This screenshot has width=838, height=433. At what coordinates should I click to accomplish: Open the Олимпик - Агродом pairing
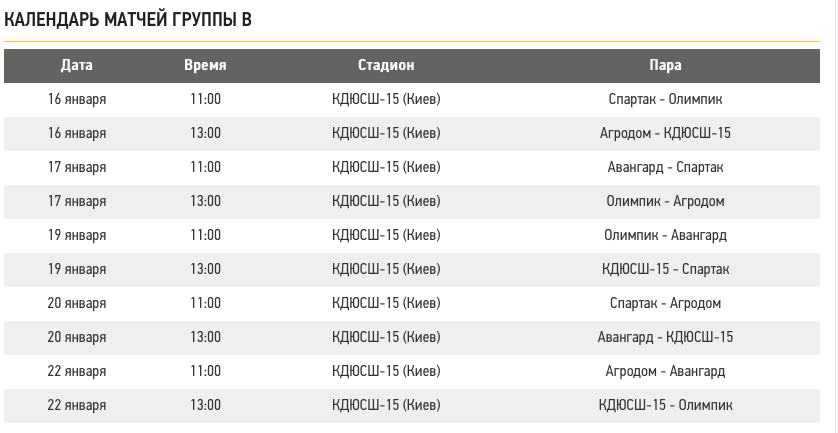(665, 201)
